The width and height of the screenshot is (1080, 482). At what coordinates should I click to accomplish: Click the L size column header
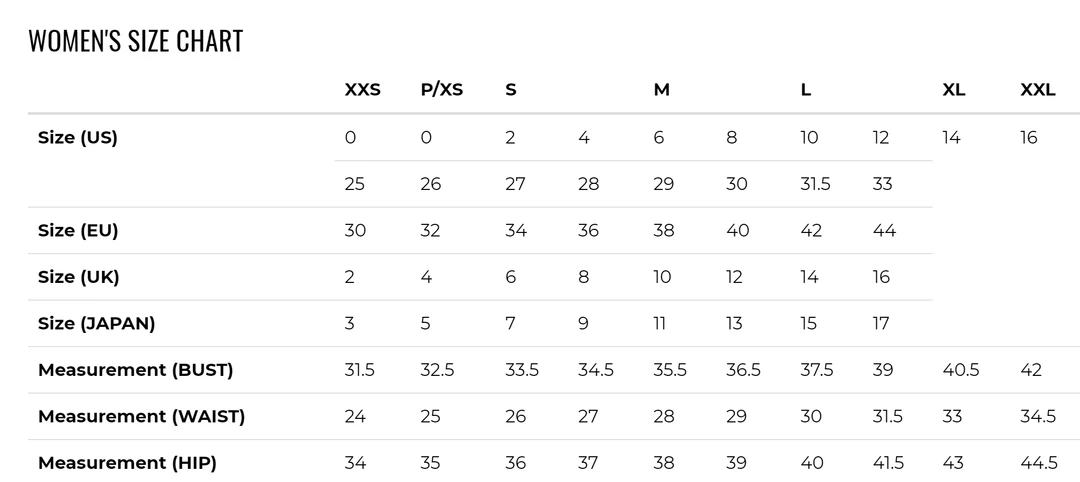806,90
